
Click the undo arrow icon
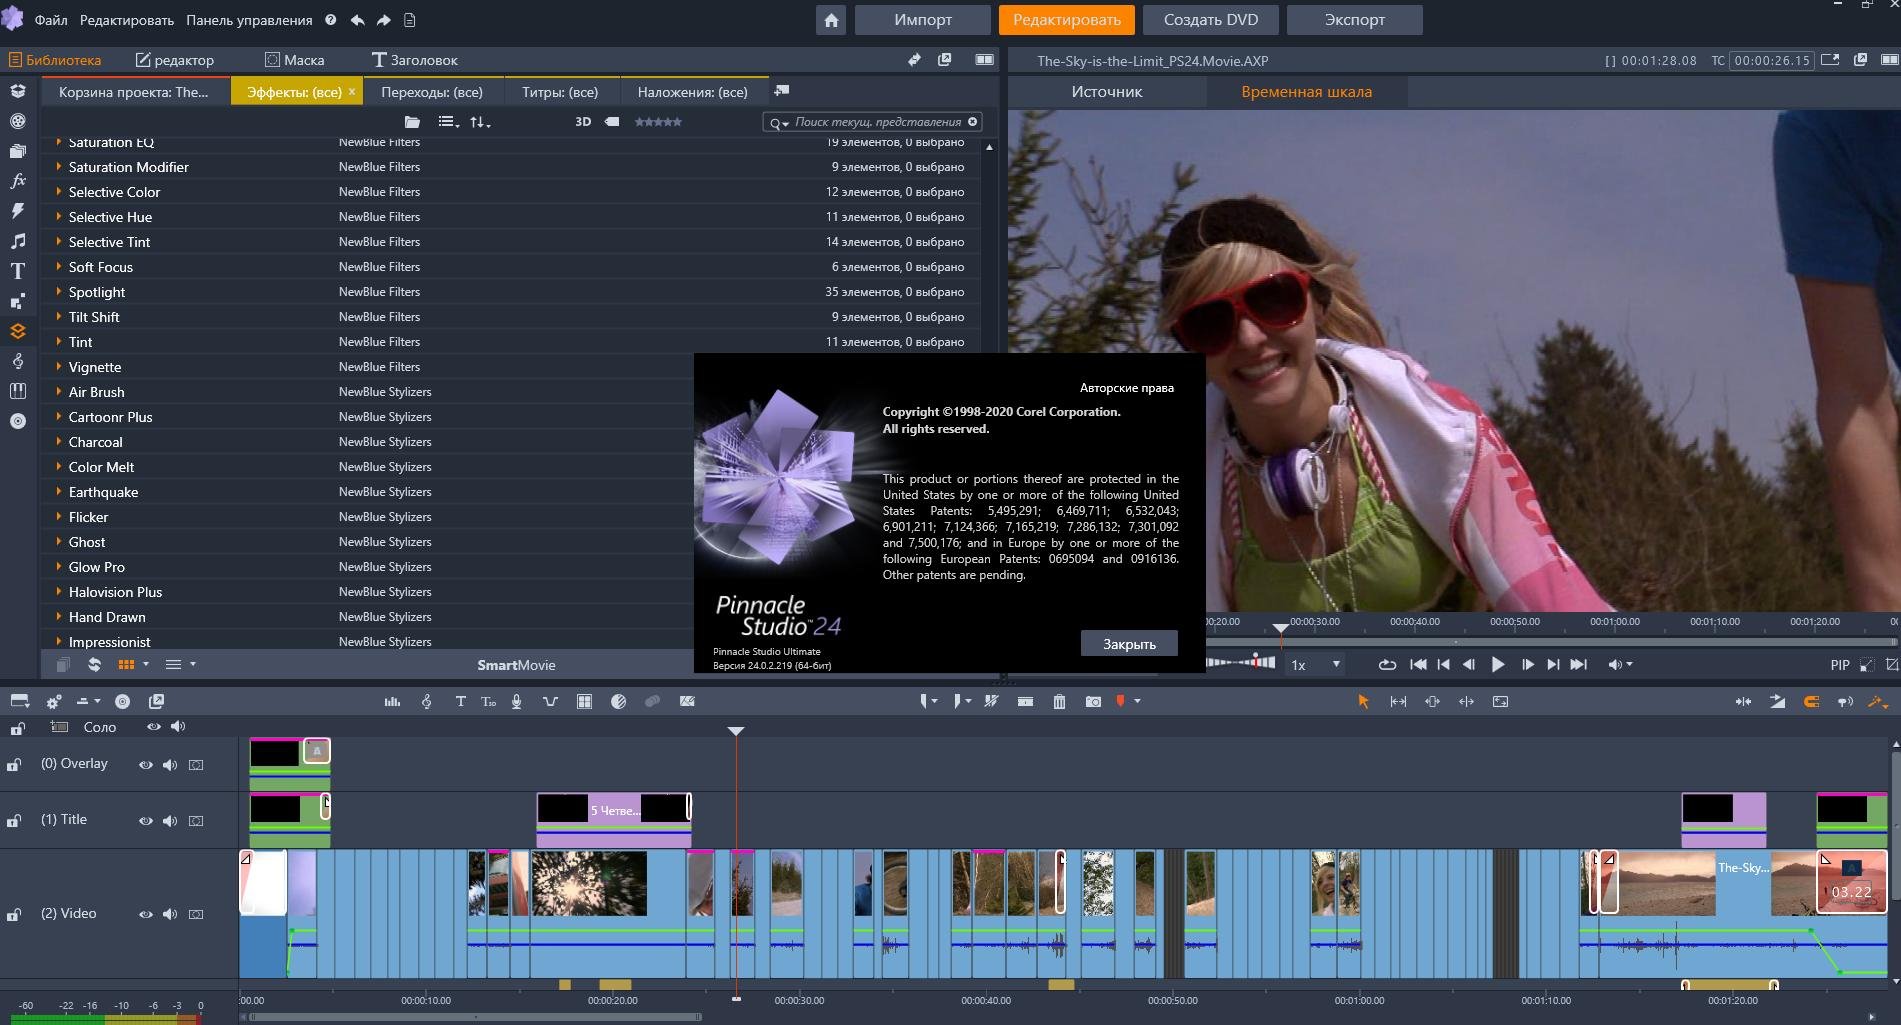357,20
